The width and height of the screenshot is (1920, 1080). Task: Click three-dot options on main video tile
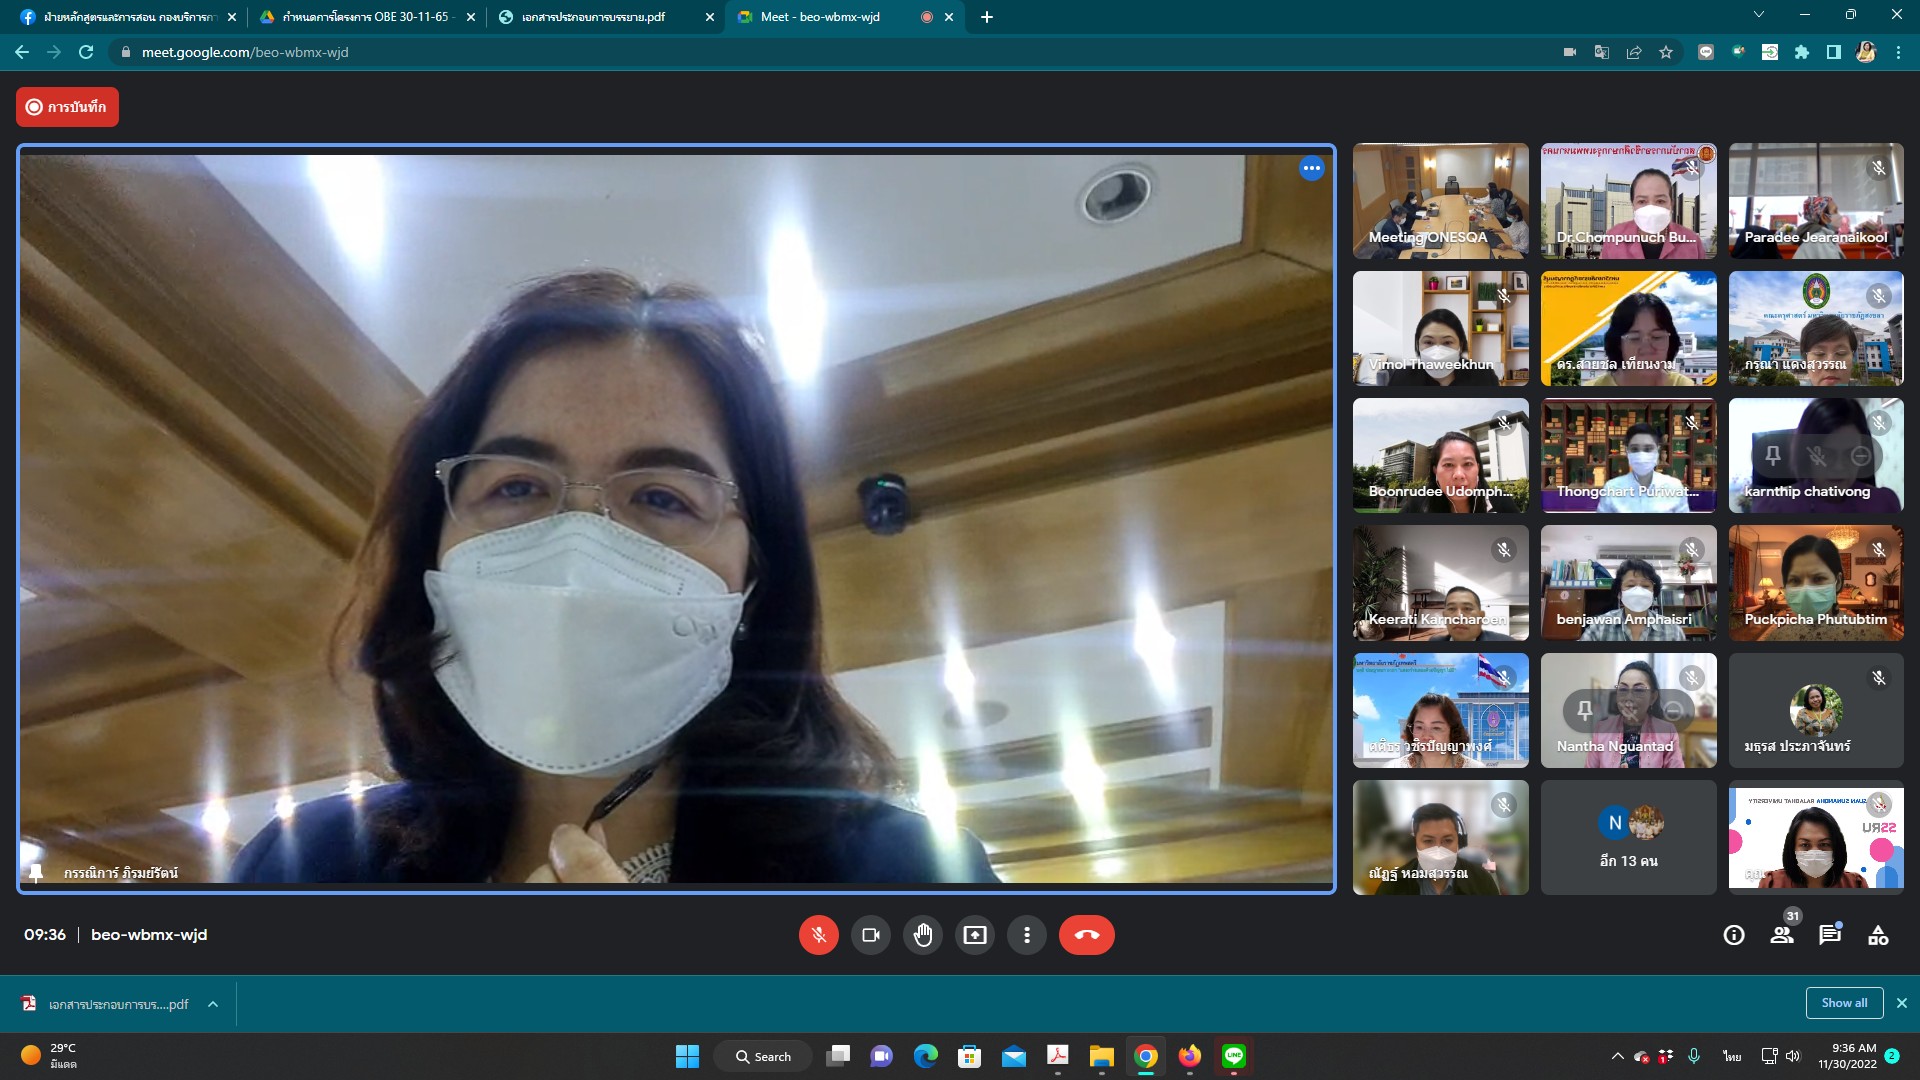(x=1311, y=168)
